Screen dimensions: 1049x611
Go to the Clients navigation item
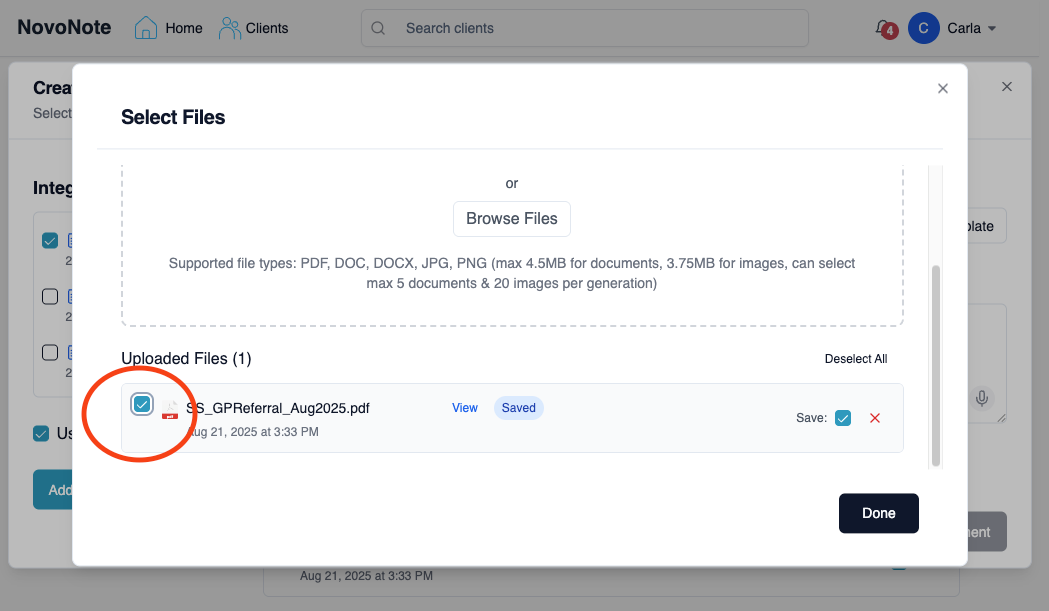(x=267, y=28)
